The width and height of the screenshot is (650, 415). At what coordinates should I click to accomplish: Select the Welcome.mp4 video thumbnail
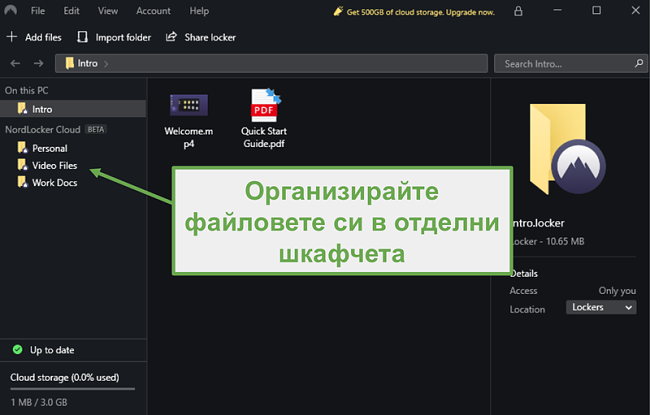pyautogui.click(x=189, y=105)
